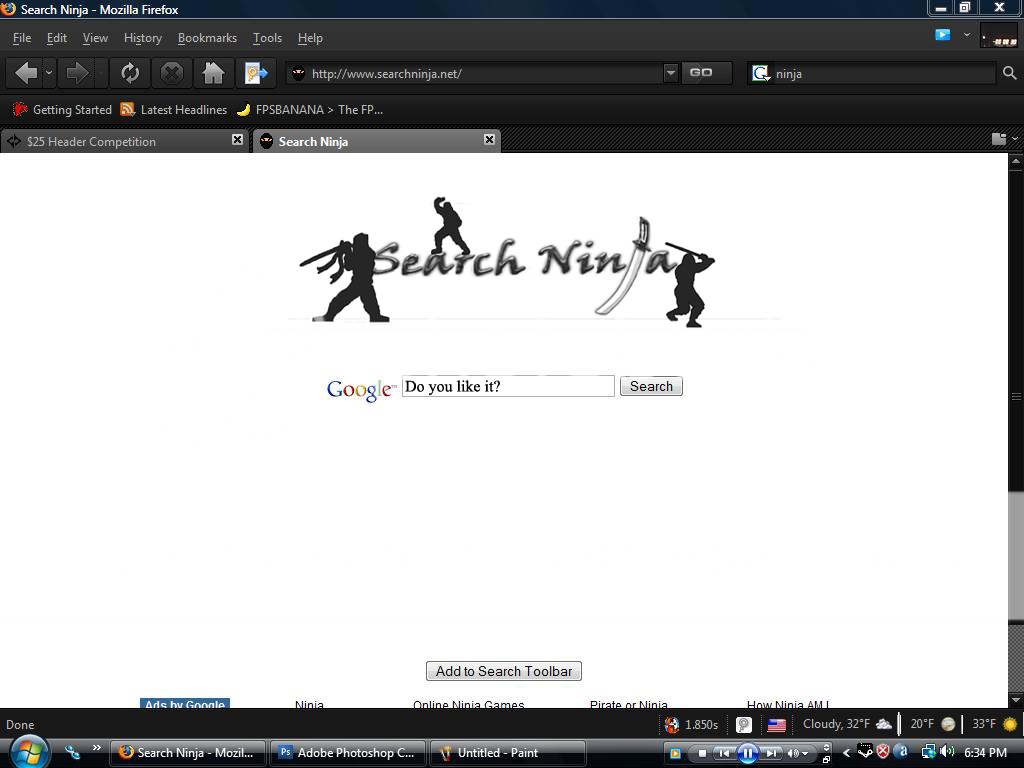
Task: Click the Forward arrow button
Action: pos(77,73)
